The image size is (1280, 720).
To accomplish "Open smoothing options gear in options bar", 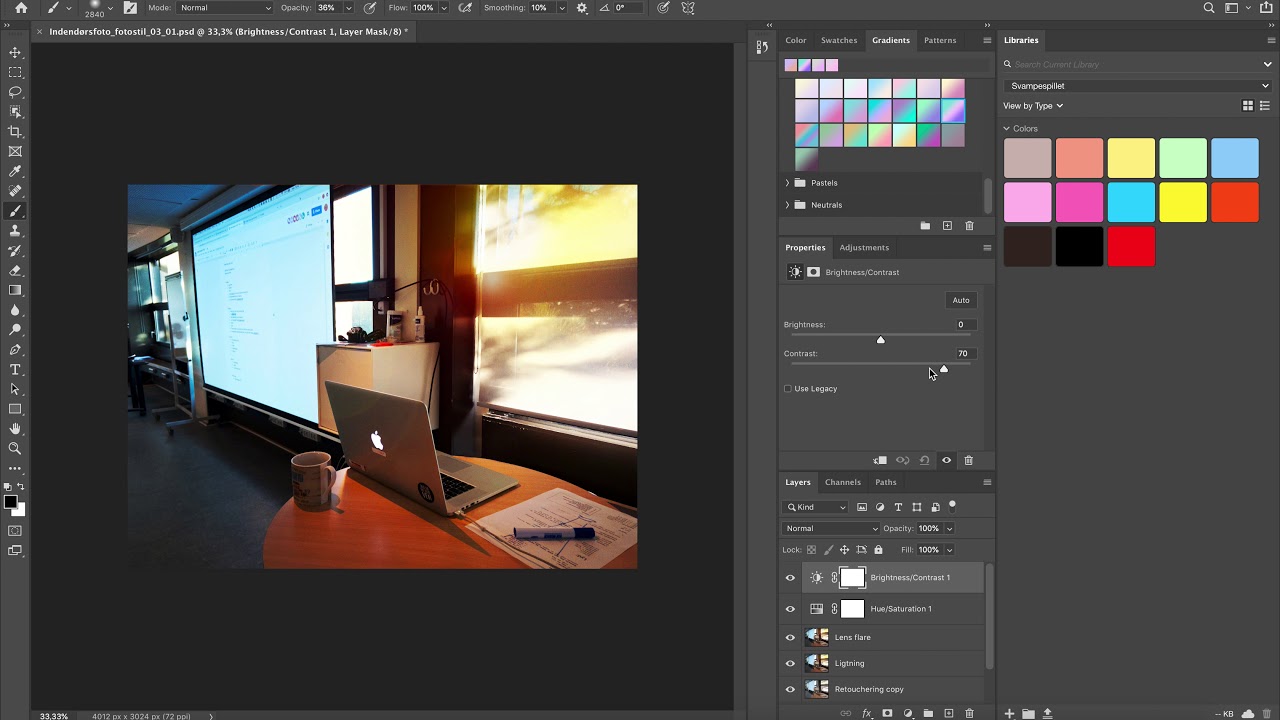I will tap(582, 8).
